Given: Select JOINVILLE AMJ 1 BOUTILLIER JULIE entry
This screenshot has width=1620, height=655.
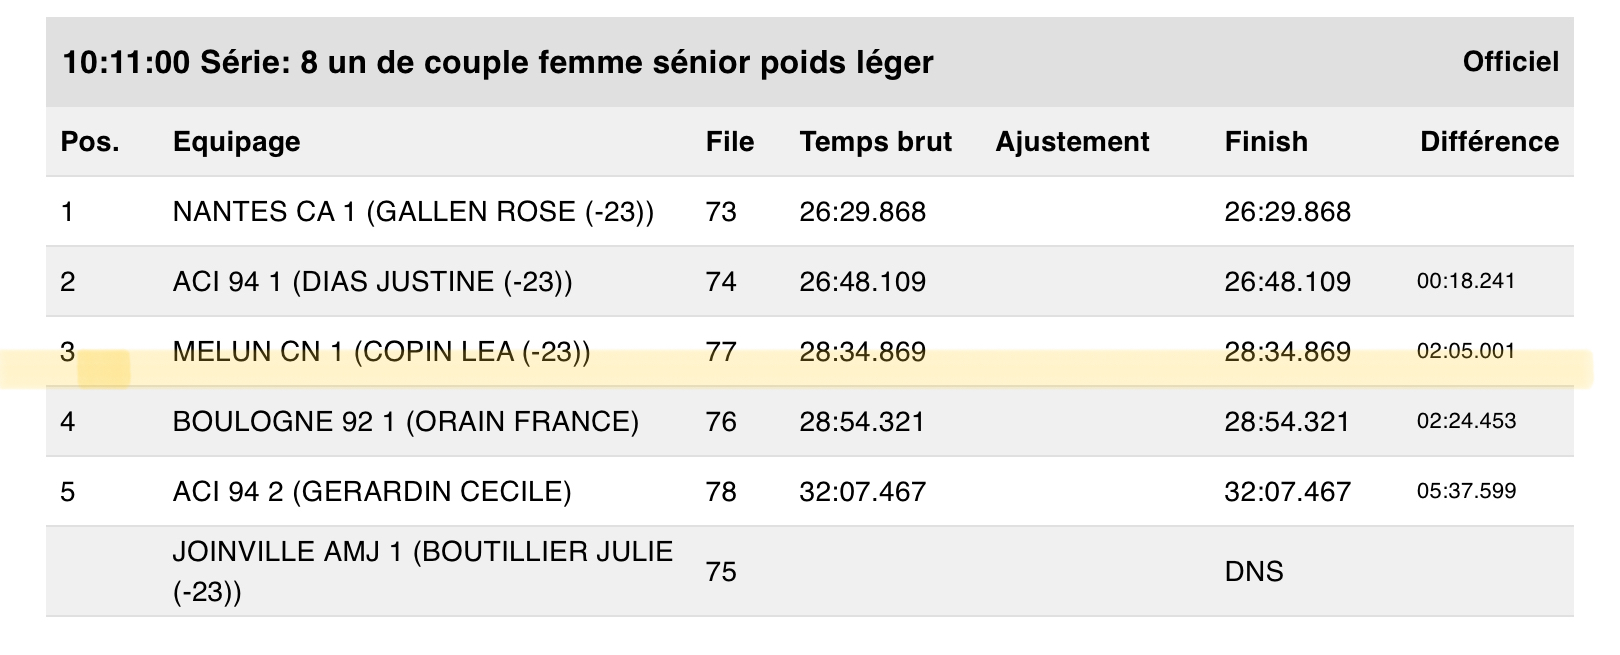Looking at the screenshot, I should coord(423,571).
